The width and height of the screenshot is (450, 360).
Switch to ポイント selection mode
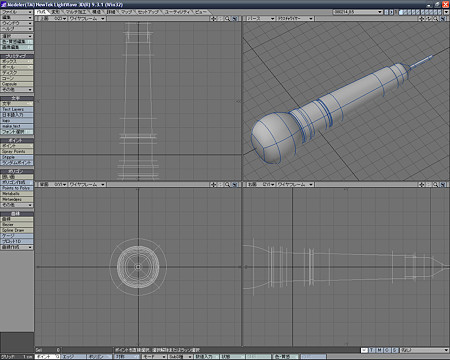point(47,357)
